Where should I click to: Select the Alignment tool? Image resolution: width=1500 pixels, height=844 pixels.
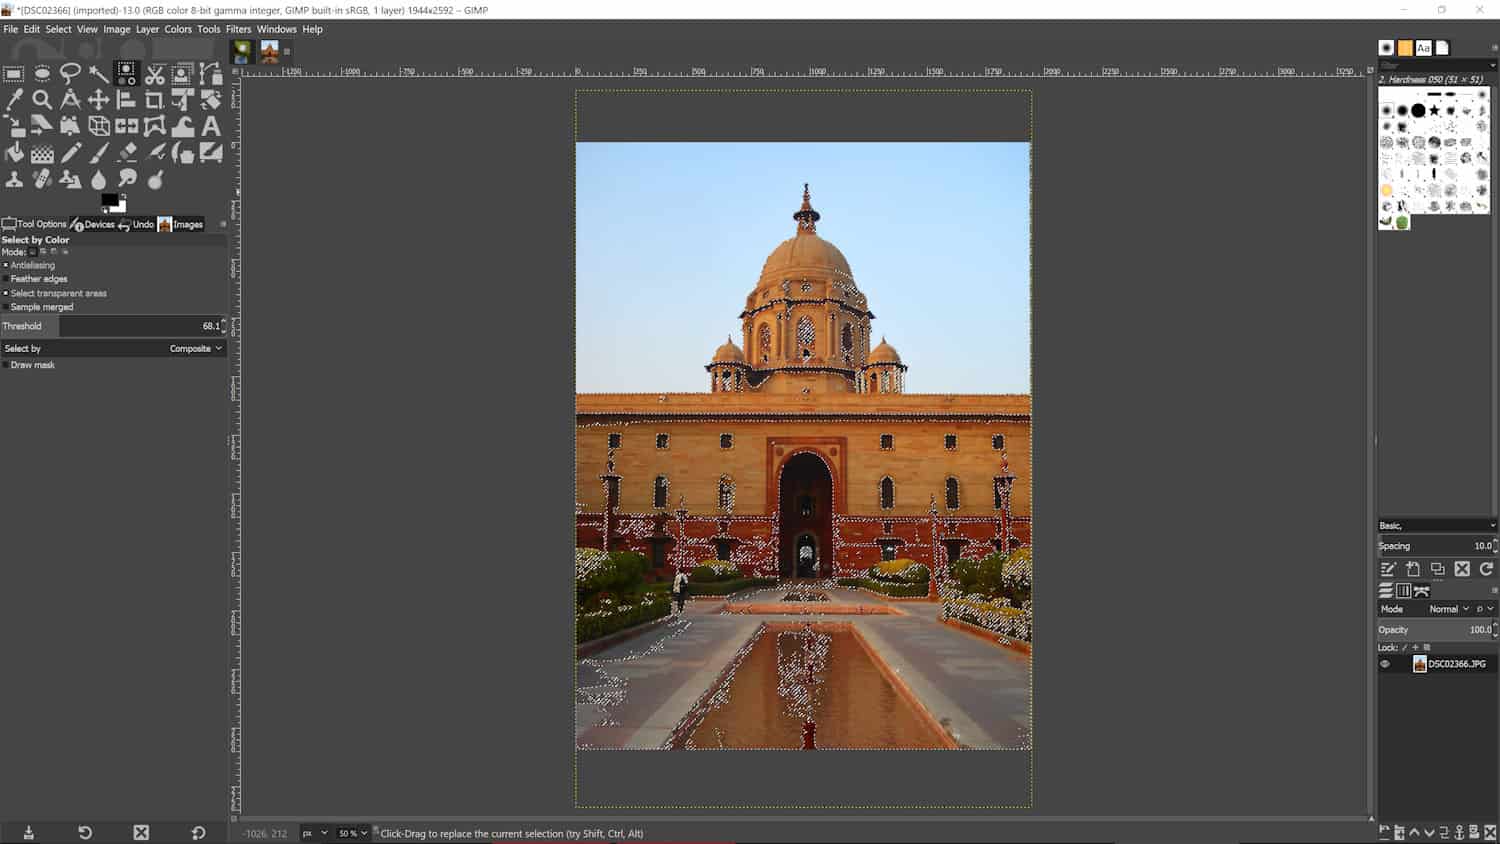coord(126,99)
